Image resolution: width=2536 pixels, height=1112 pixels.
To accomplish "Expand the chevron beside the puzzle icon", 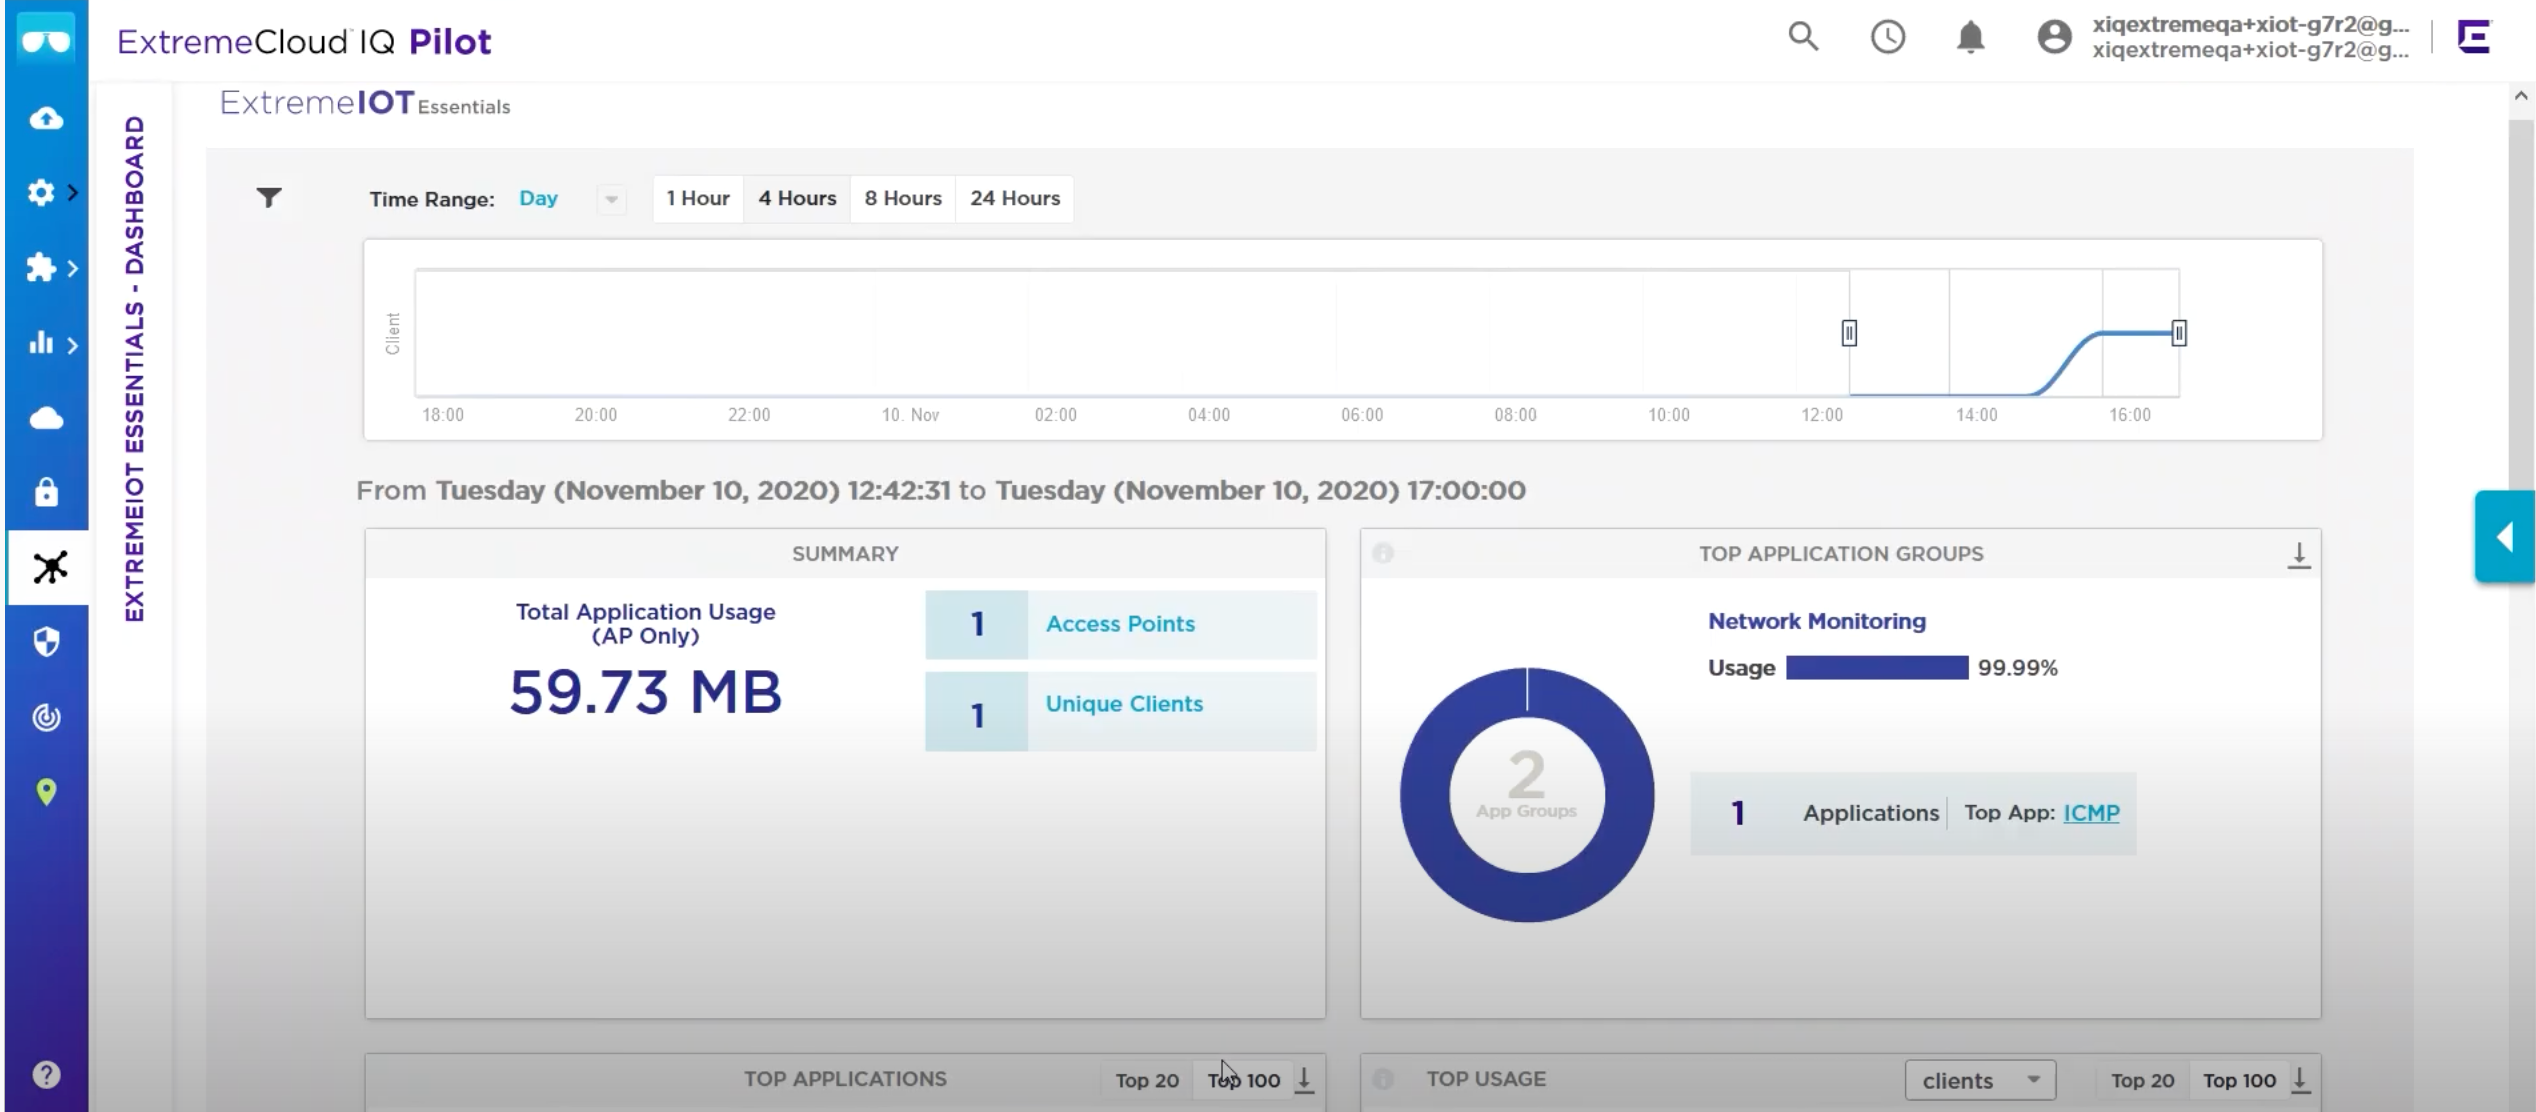I will [72, 268].
